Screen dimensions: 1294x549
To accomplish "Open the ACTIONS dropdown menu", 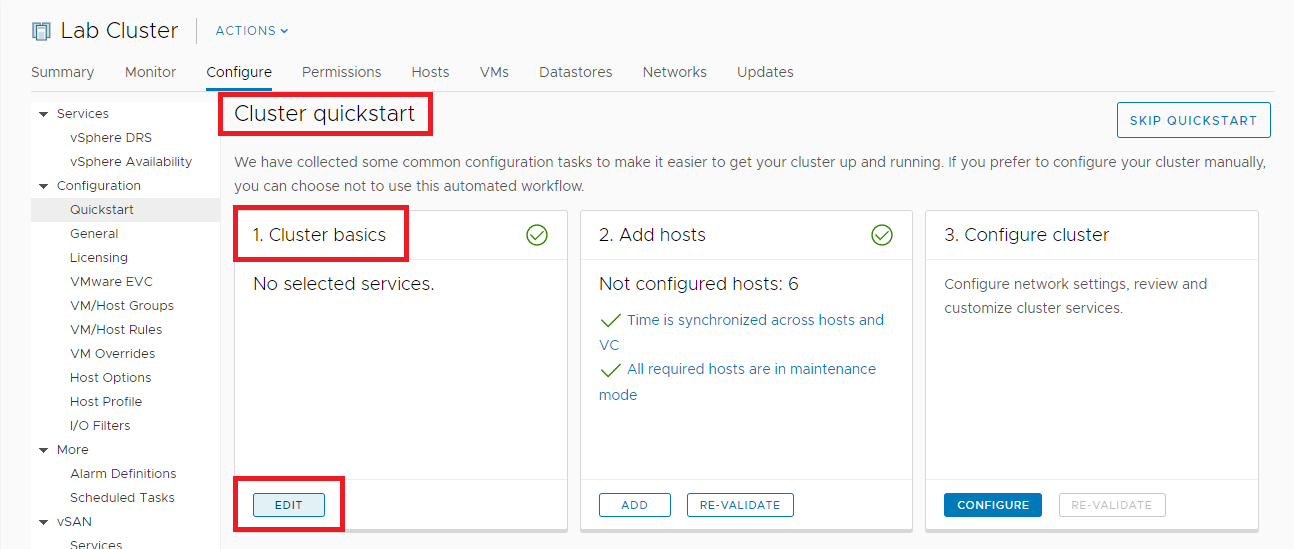I will pyautogui.click(x=252, y=31).
